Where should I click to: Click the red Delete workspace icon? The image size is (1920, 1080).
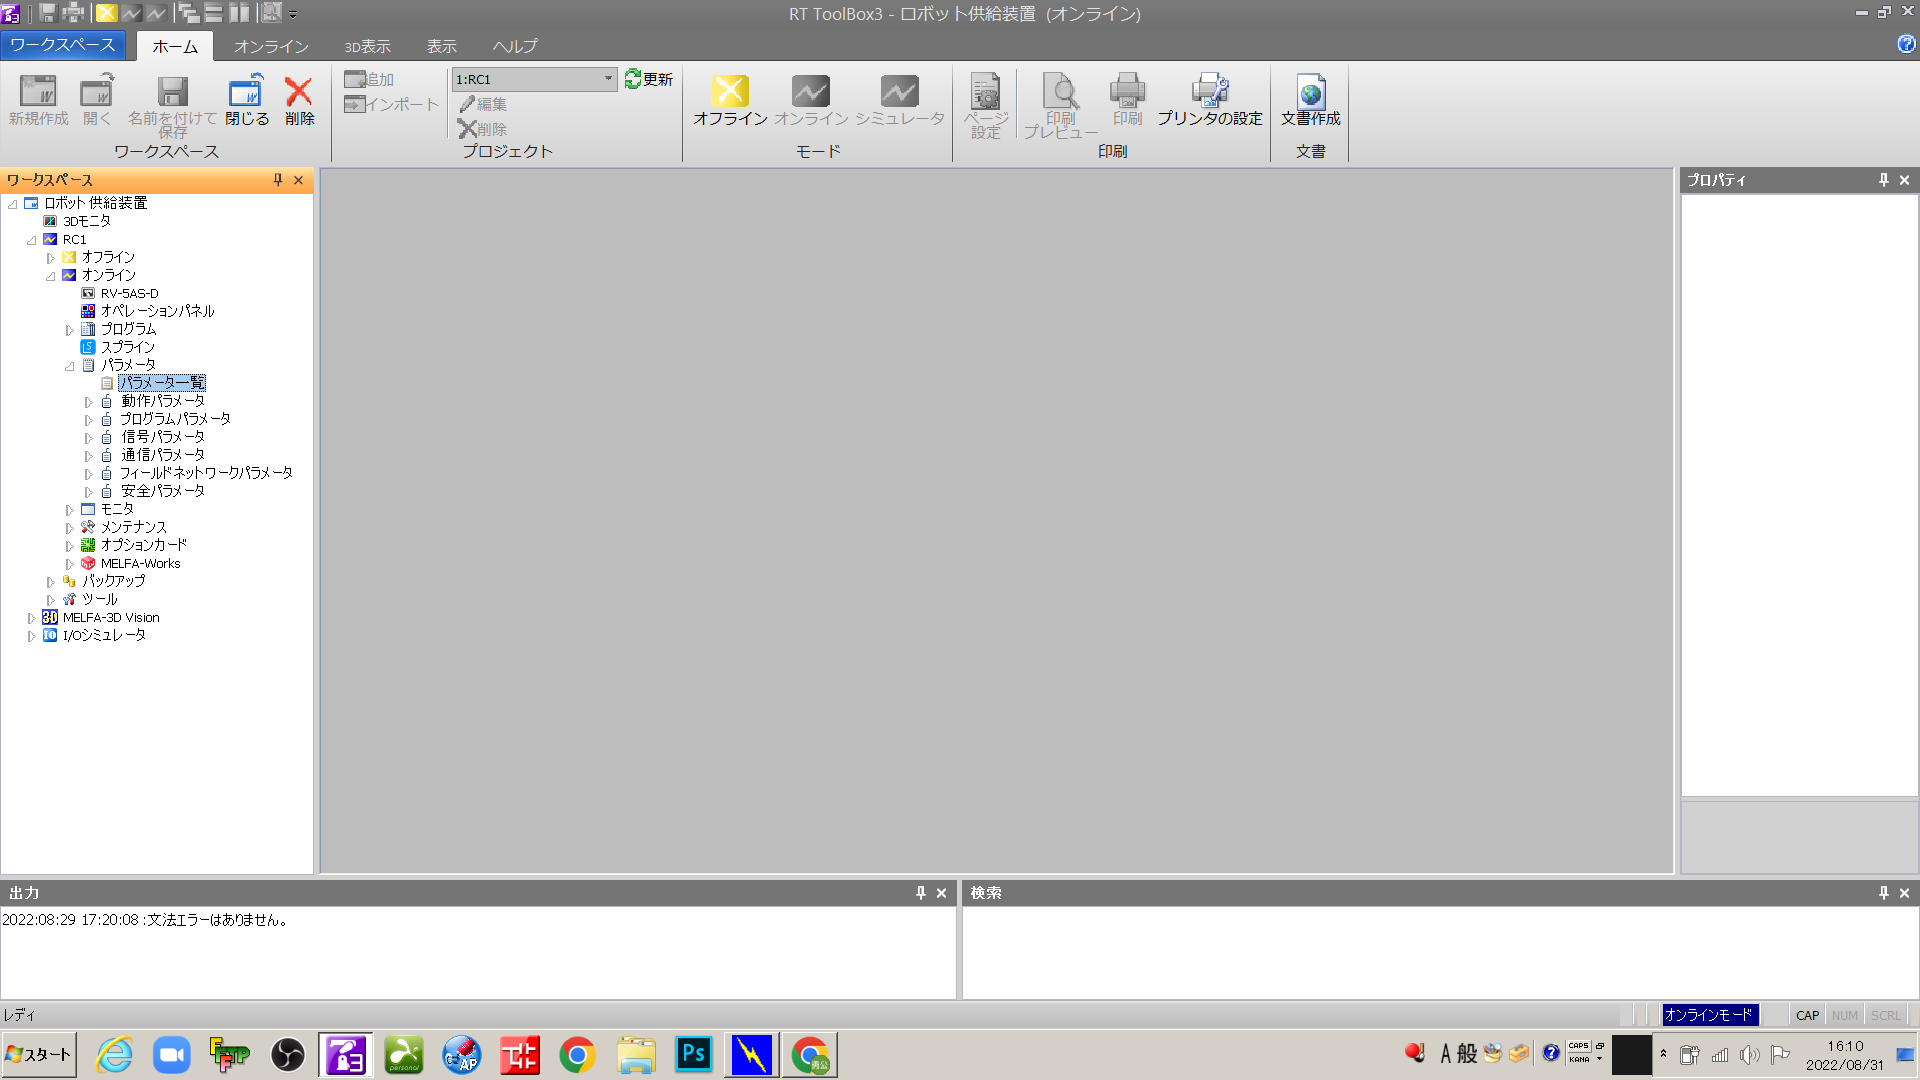[x=298, y=92]
